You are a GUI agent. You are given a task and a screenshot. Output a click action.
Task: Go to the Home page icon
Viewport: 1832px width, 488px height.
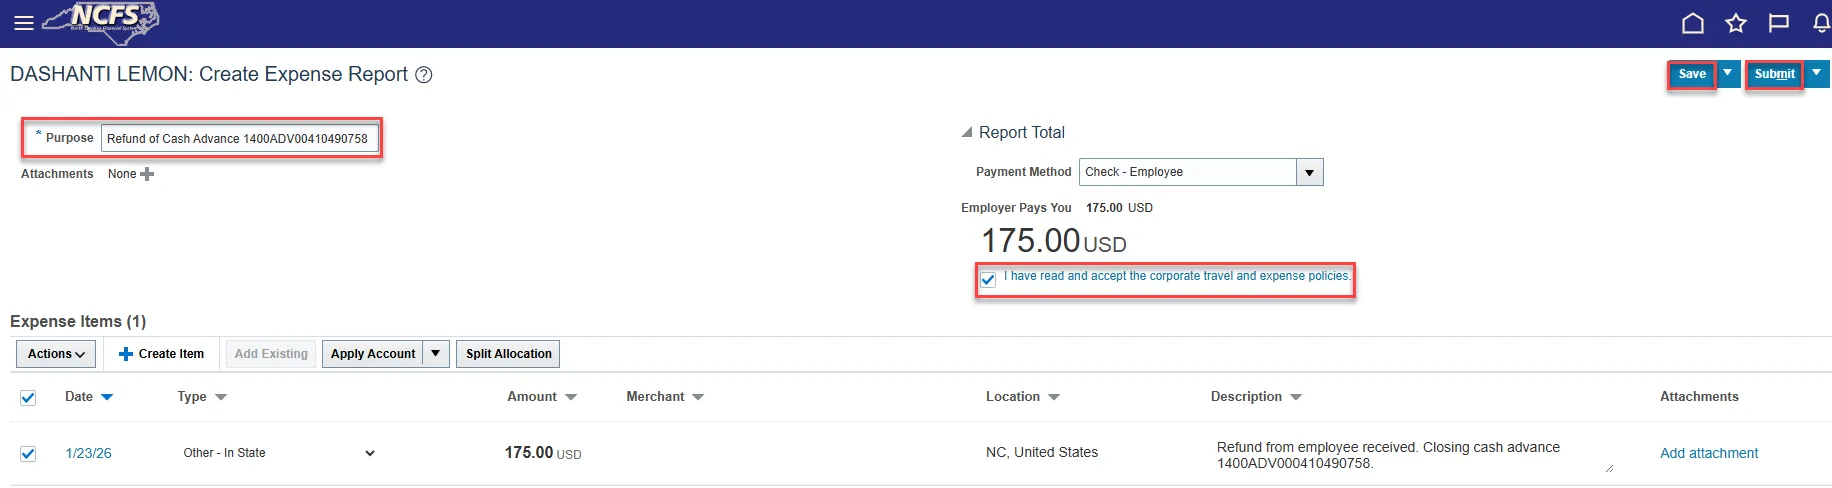point(1692,23)
